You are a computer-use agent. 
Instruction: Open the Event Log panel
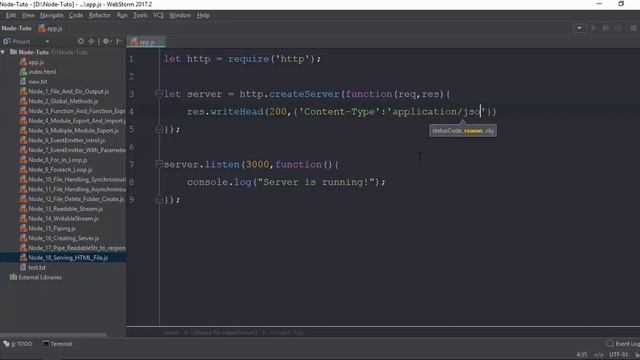click(x=623, y=344)
